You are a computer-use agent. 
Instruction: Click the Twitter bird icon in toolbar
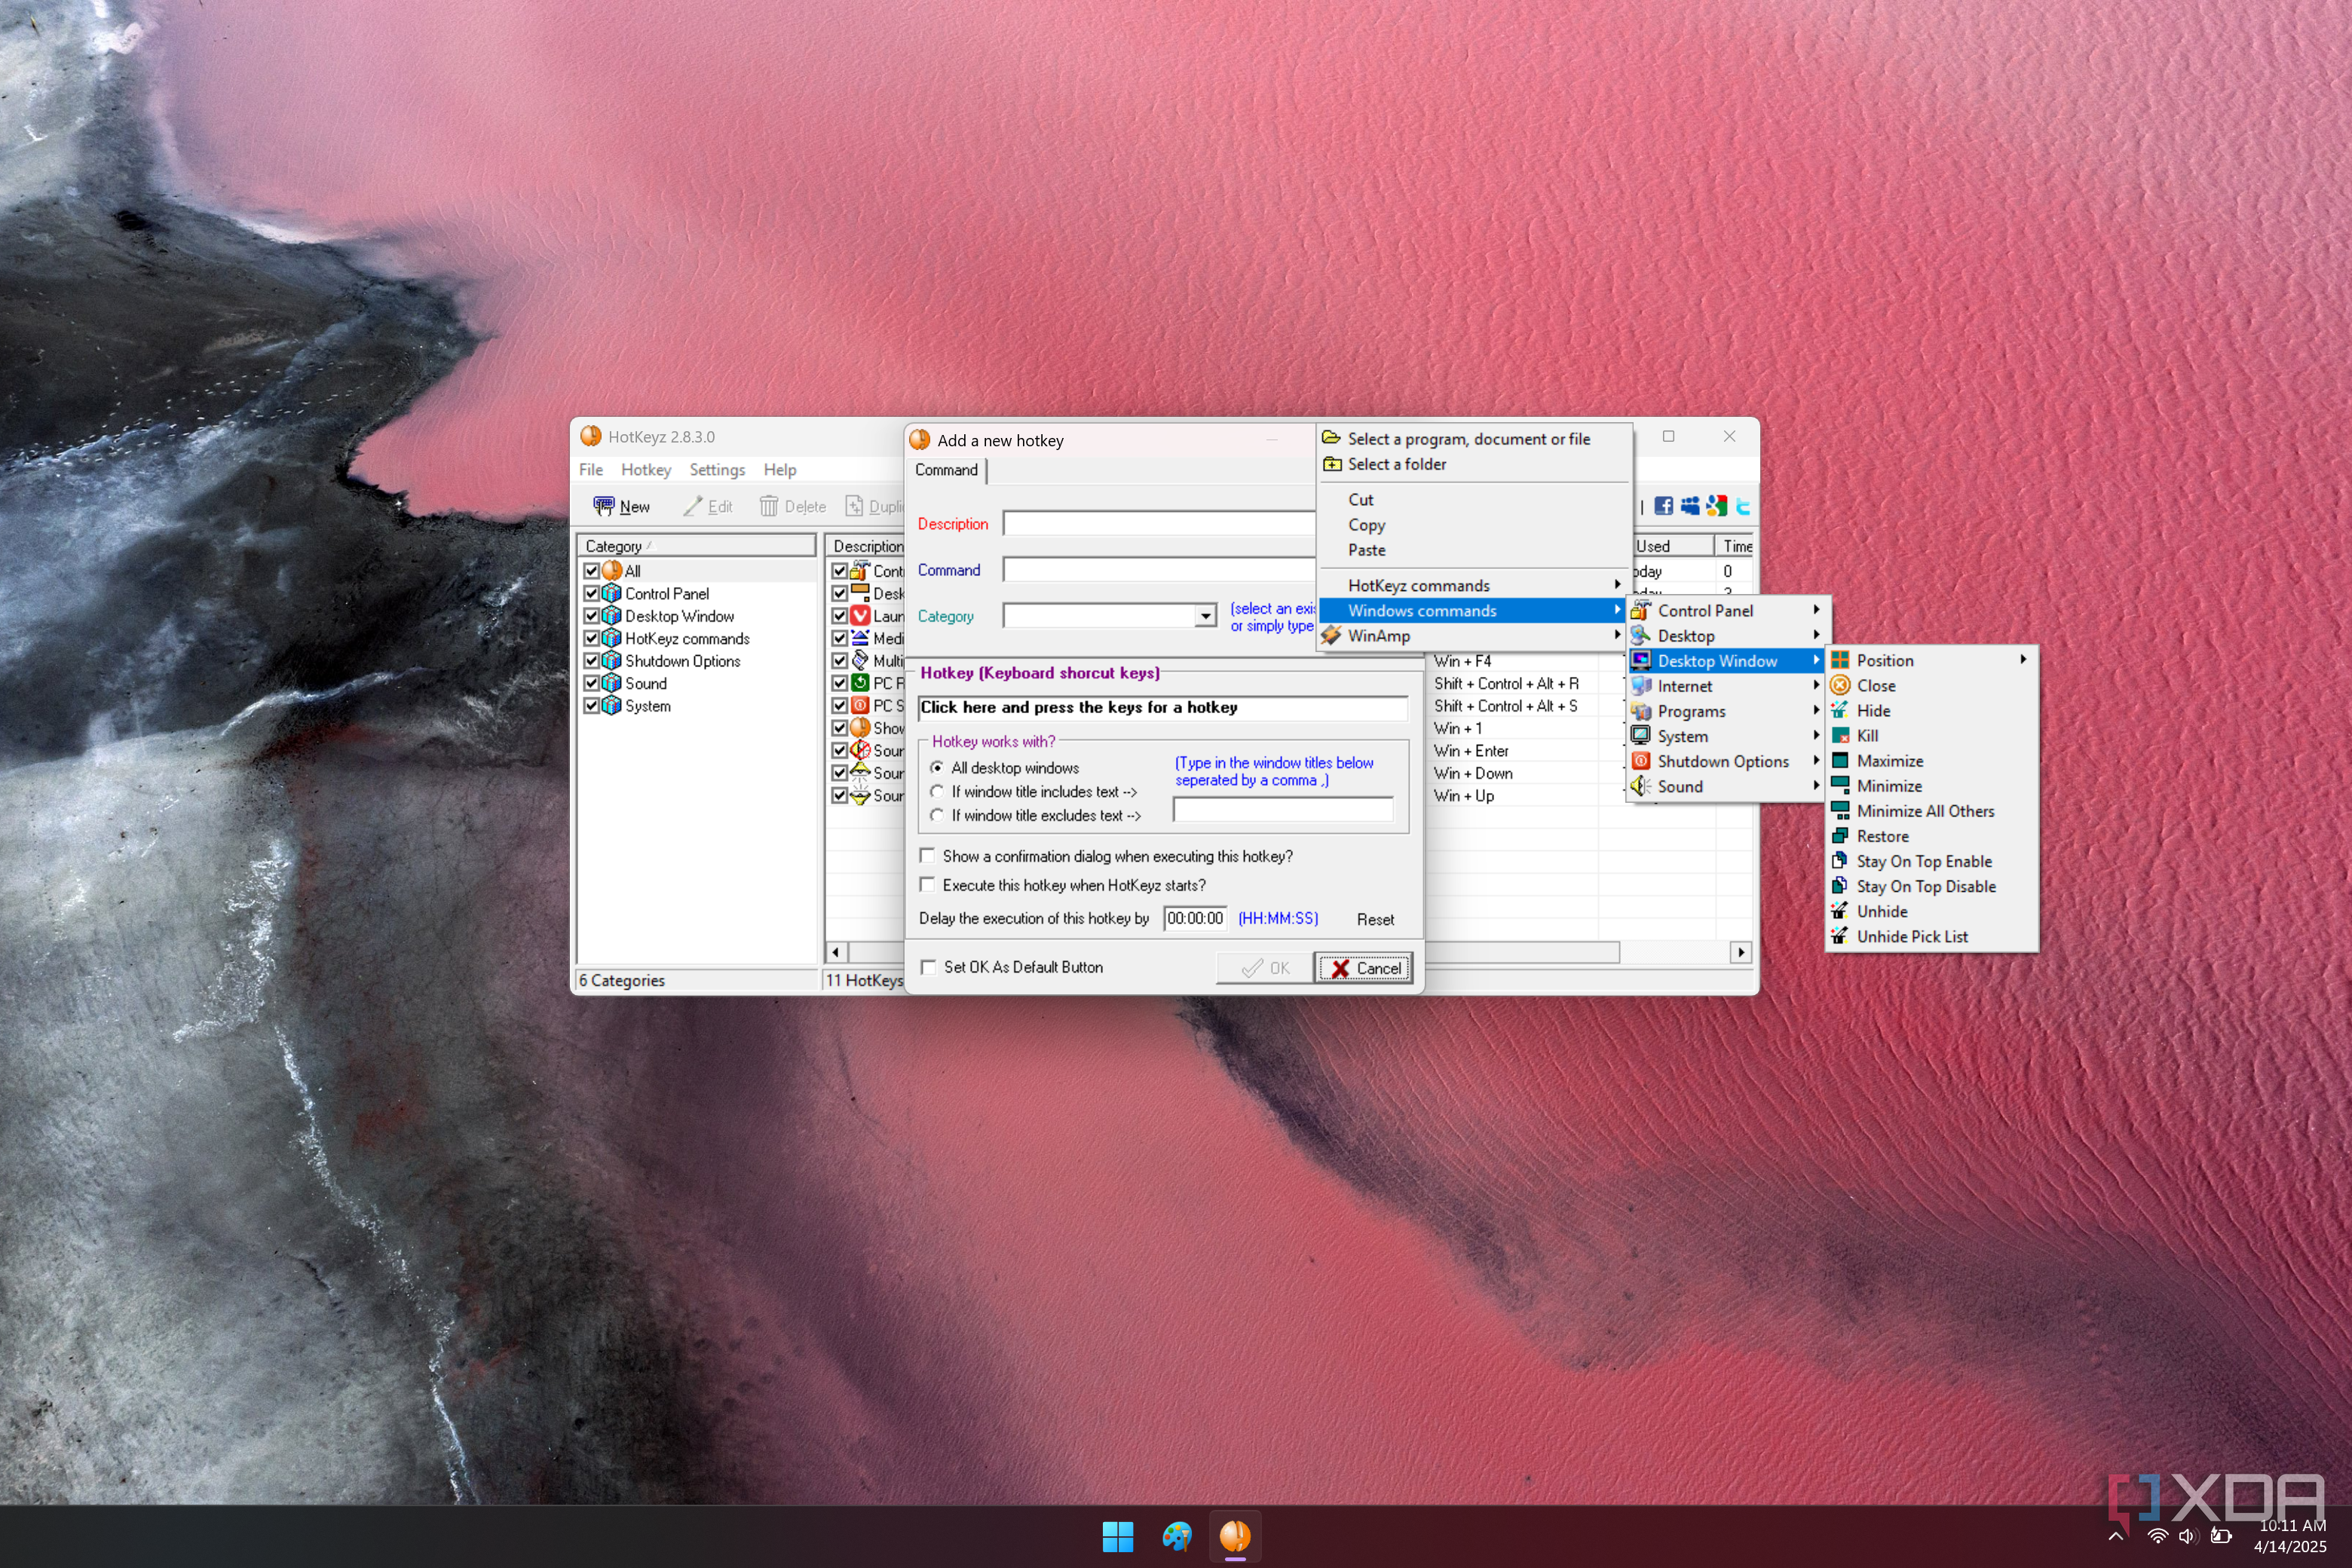pos(1743,506)
